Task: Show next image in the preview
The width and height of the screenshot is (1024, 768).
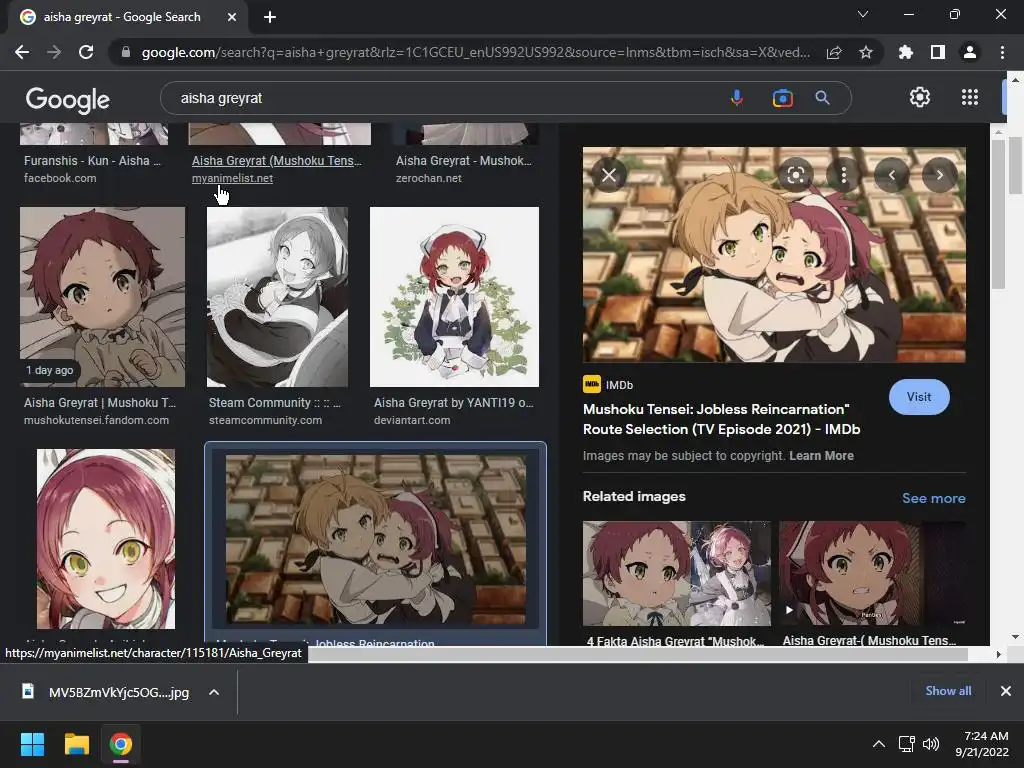Action: click(940, 175)
